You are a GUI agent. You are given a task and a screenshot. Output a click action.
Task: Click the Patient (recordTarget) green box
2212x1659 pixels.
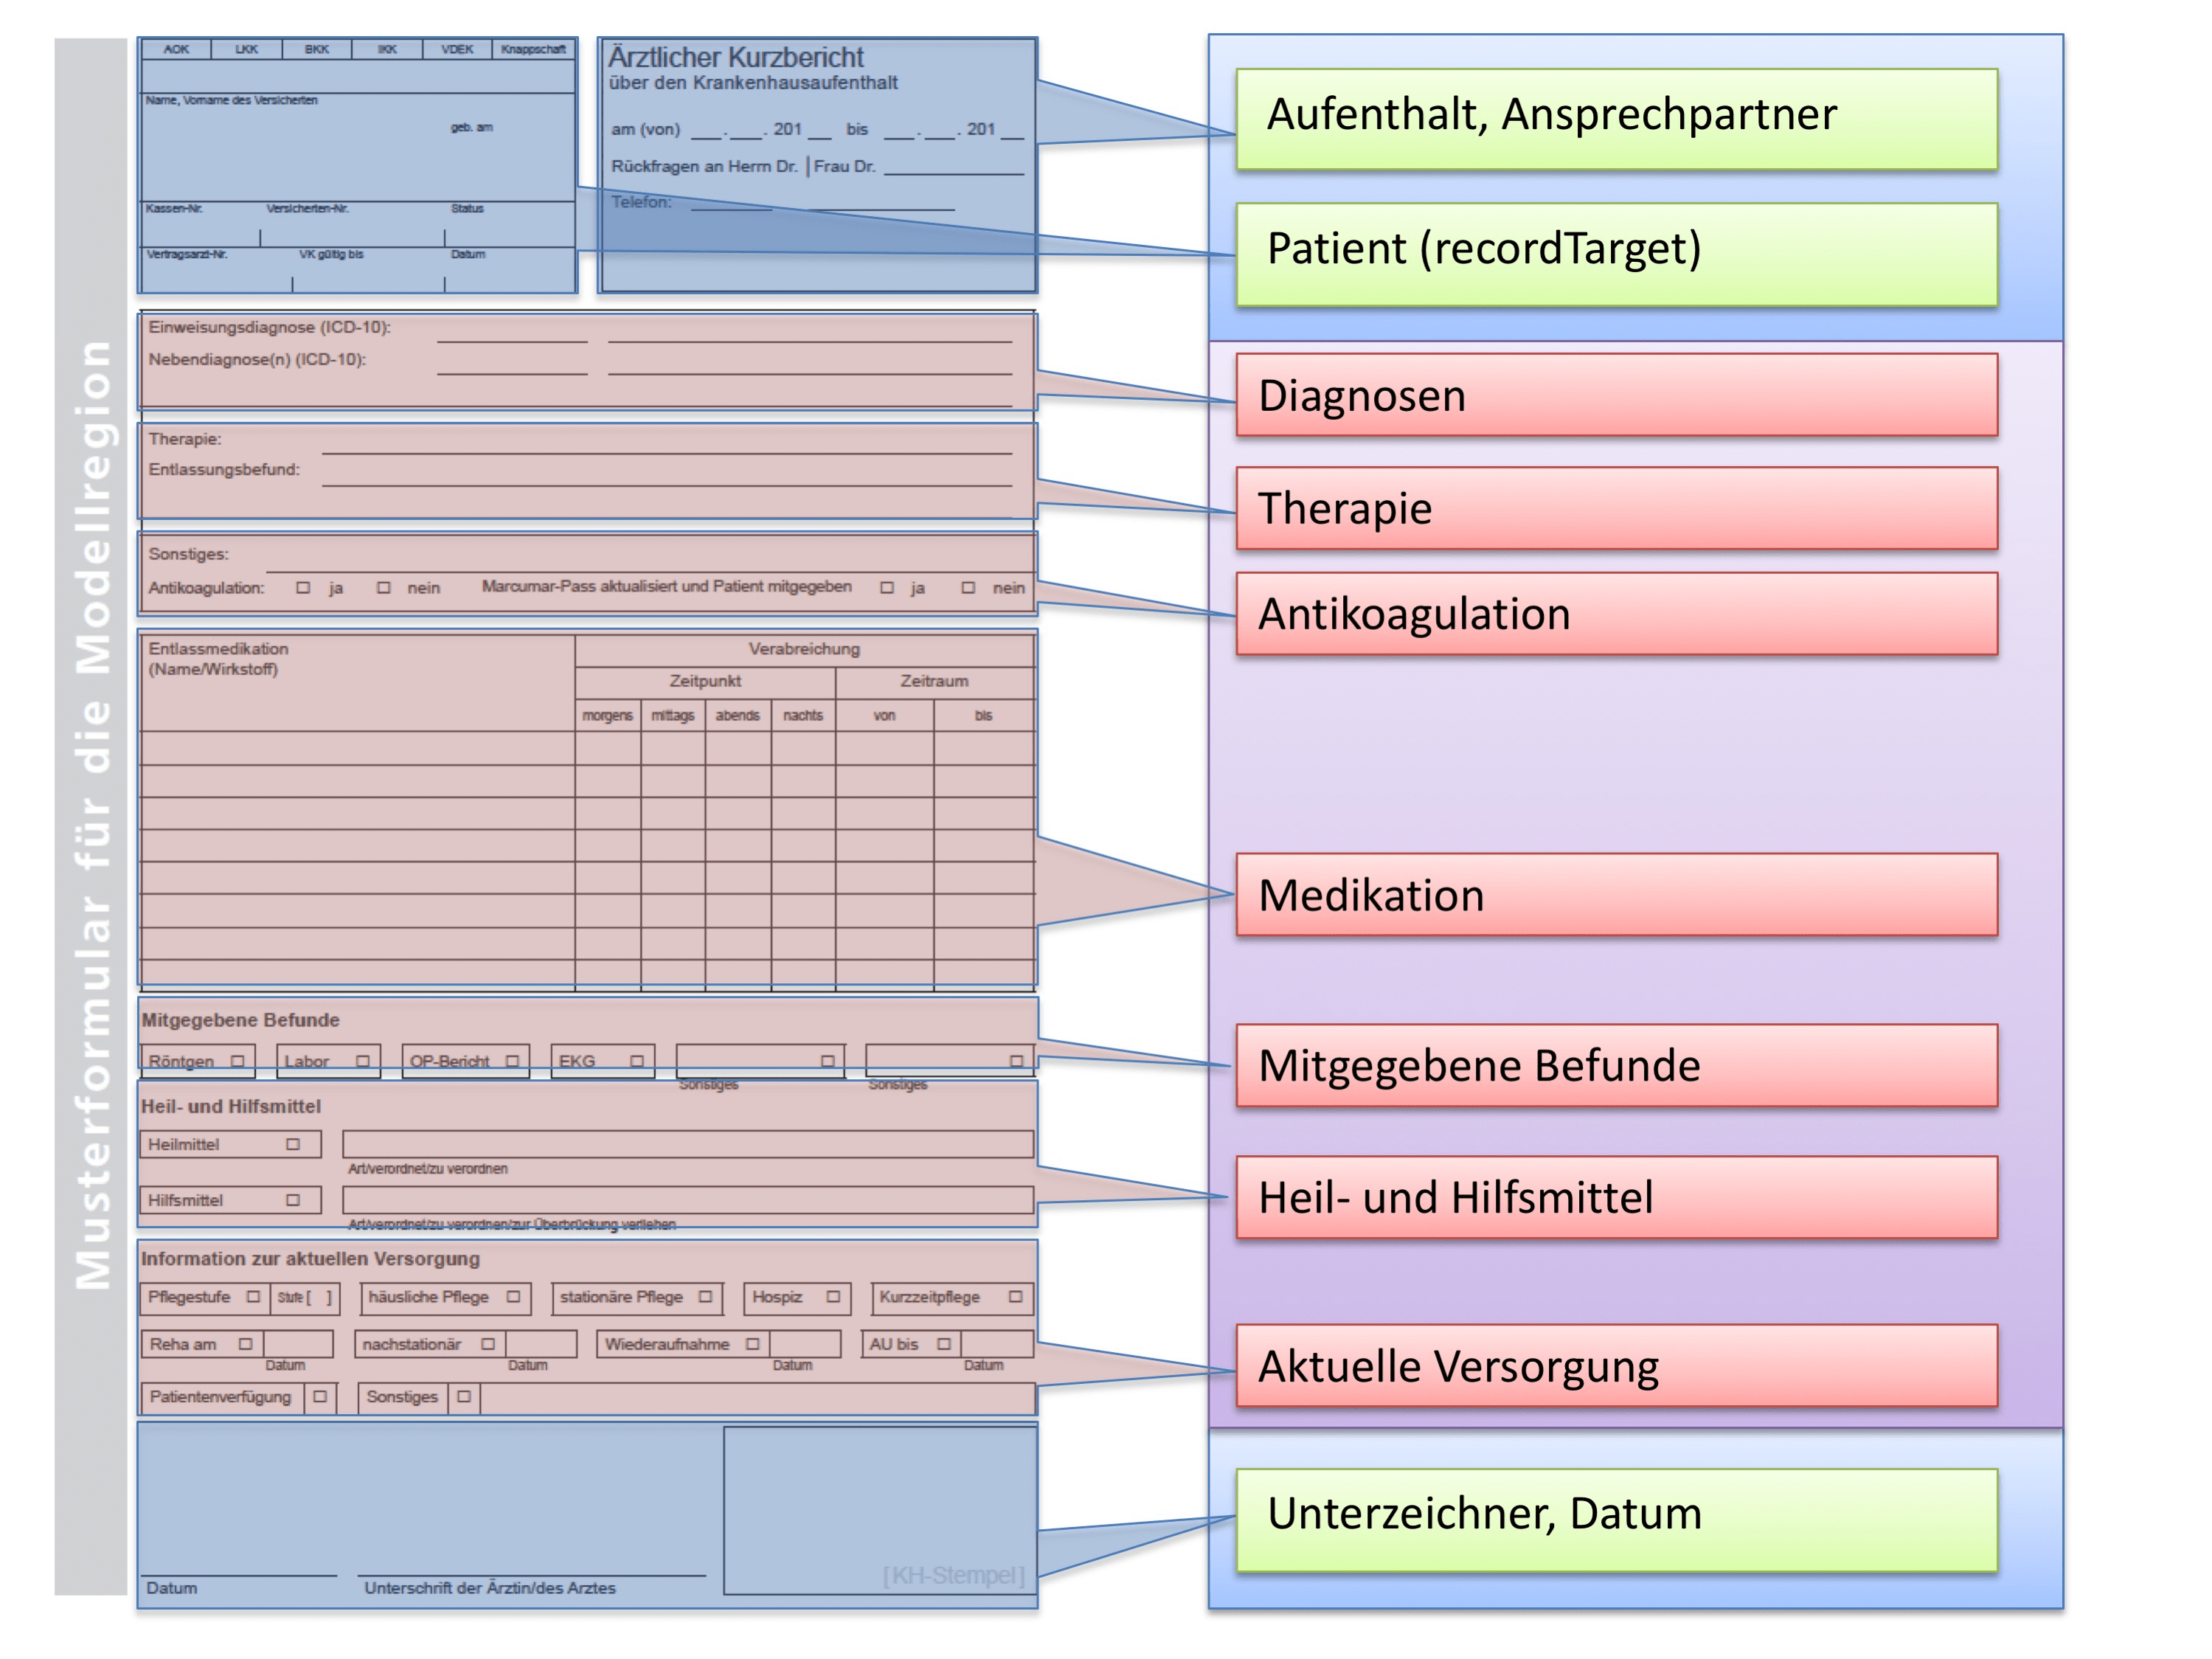tap(1616, 254)
